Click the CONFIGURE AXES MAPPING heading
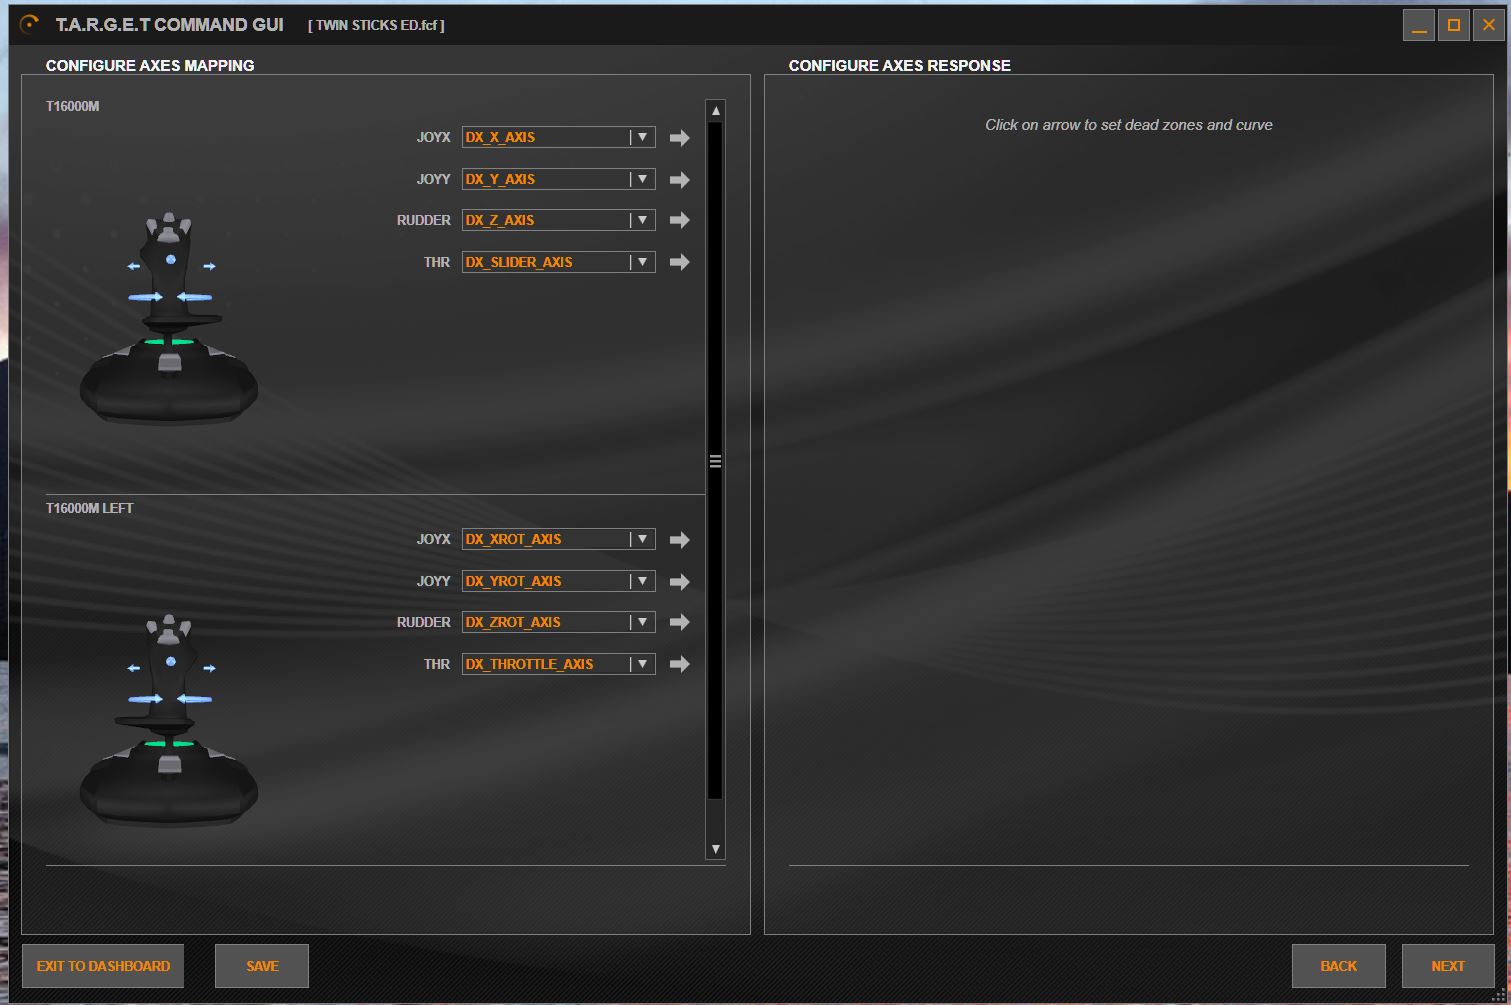This screenshot has width=1511, height=1005. [150, 65]
